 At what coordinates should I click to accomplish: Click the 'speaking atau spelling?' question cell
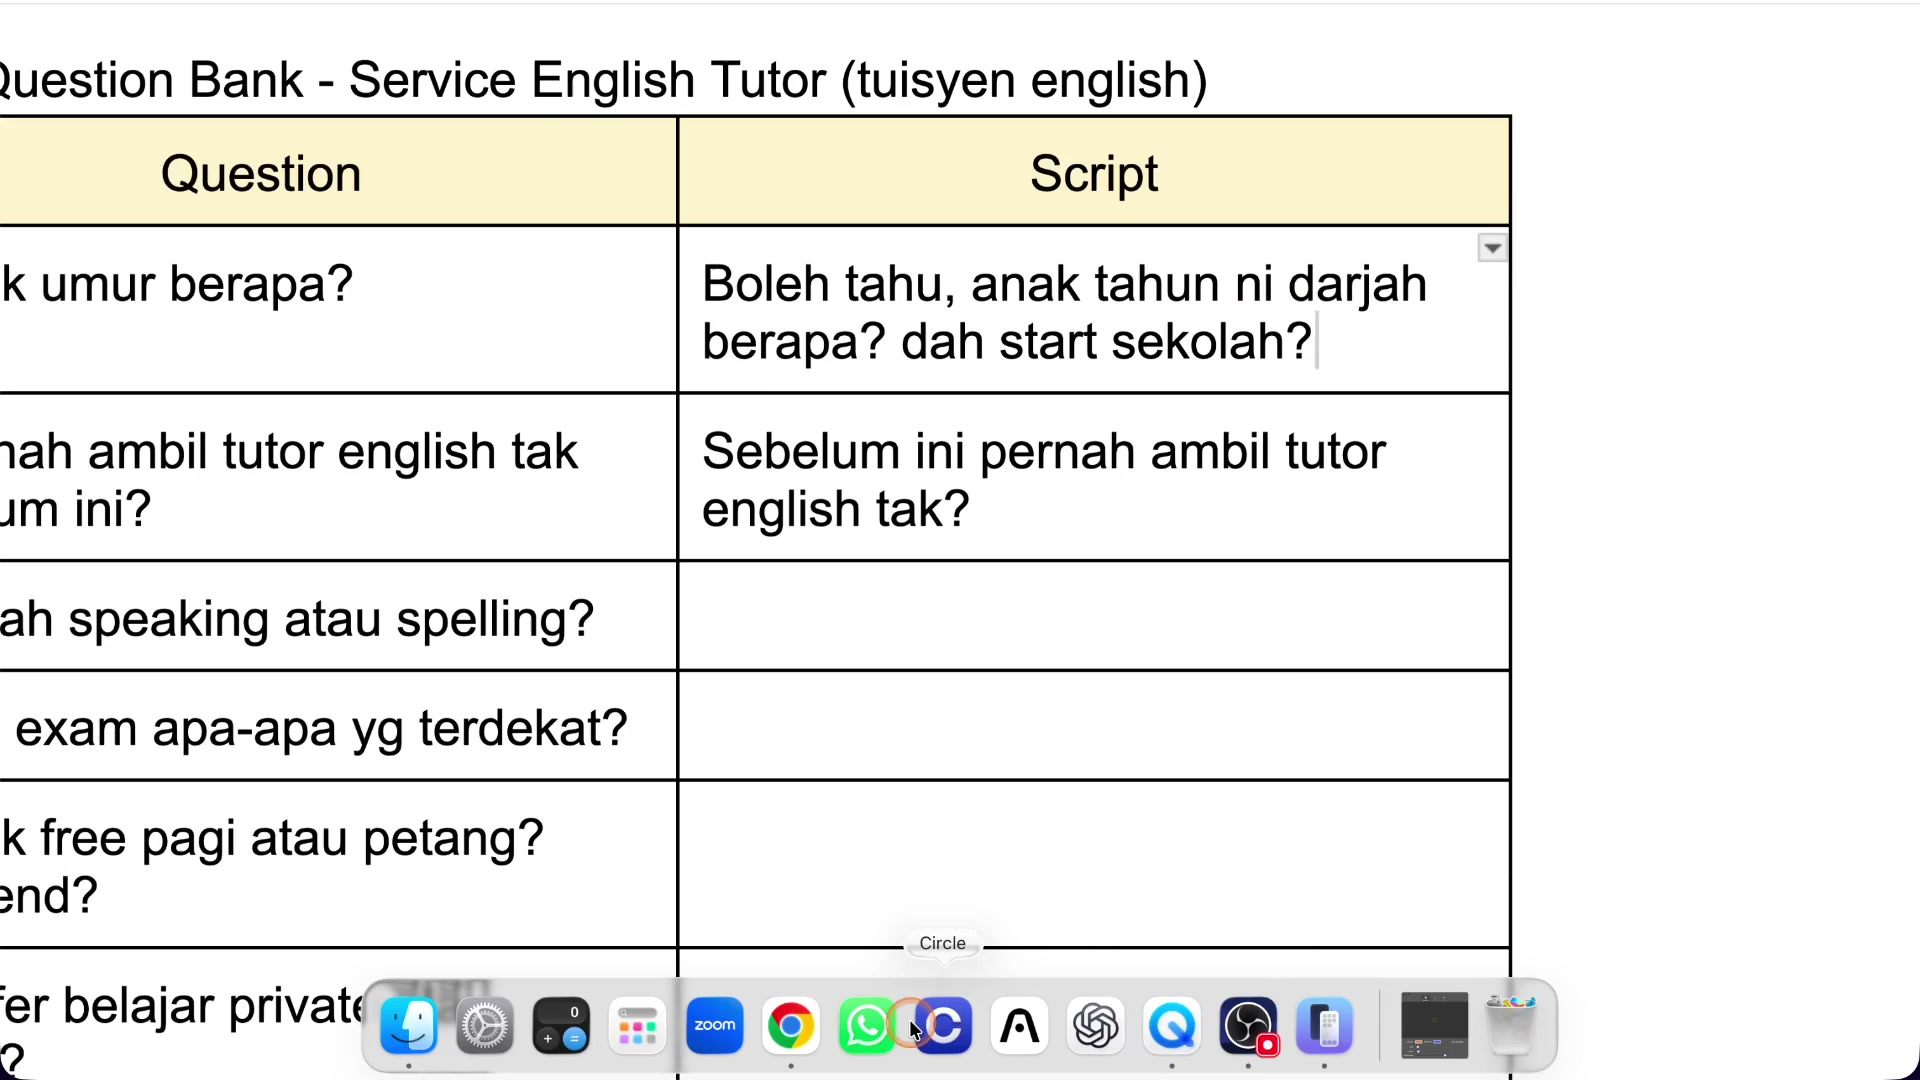click(338, 617)
